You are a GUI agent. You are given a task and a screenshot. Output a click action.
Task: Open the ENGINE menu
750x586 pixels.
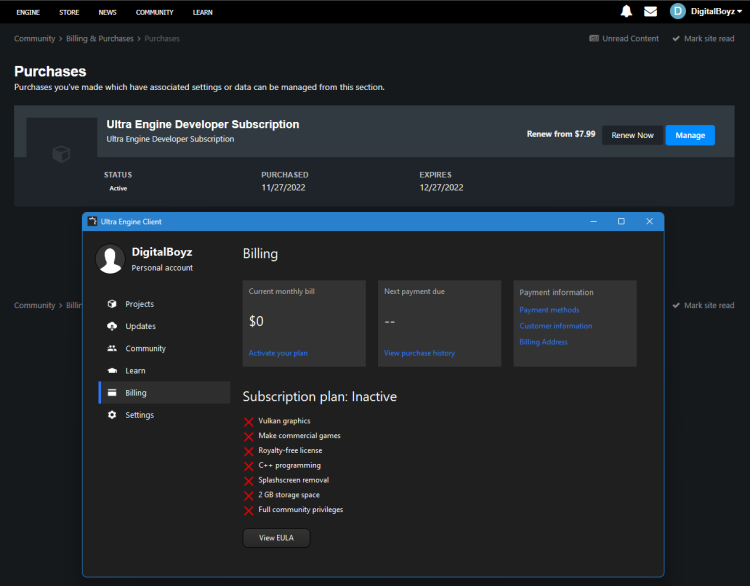28,12
